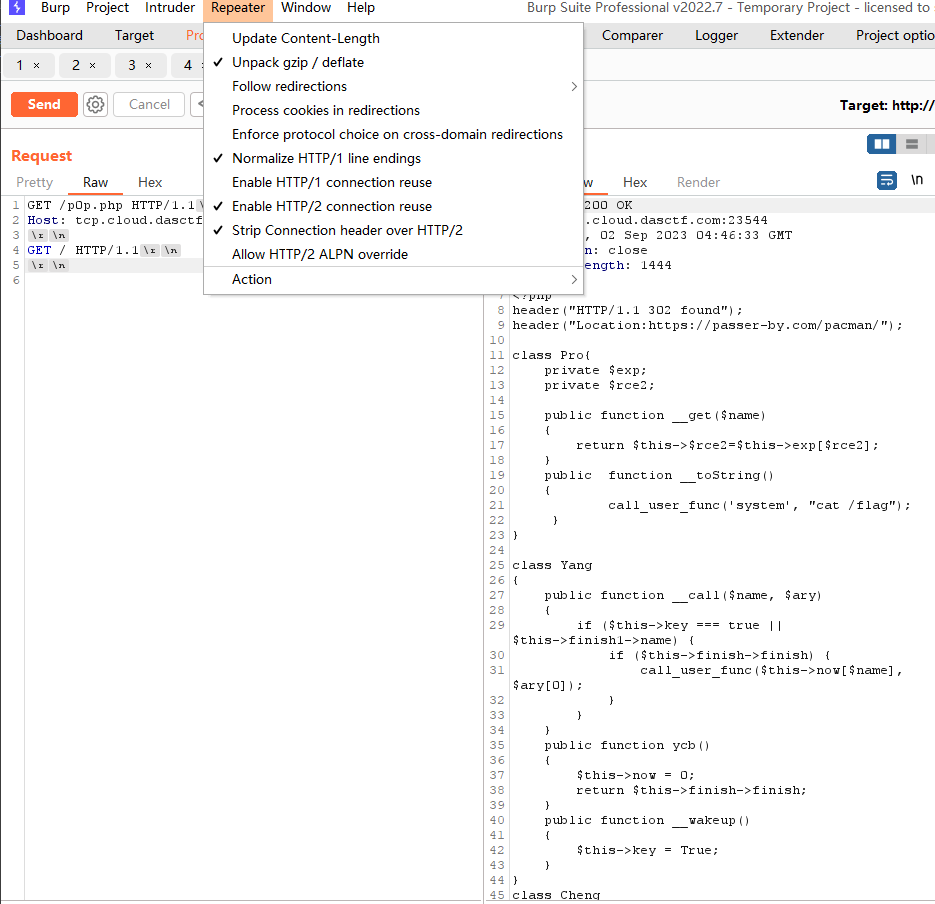Close Repeater tab 2
935x904 pixels.
pos(92,66)
